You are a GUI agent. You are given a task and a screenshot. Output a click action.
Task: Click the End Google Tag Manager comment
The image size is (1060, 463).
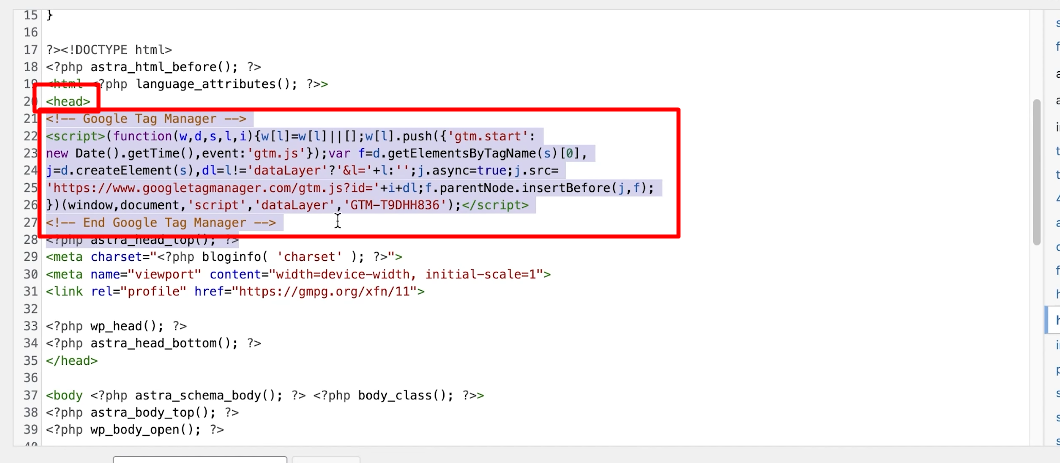point(160,222)
